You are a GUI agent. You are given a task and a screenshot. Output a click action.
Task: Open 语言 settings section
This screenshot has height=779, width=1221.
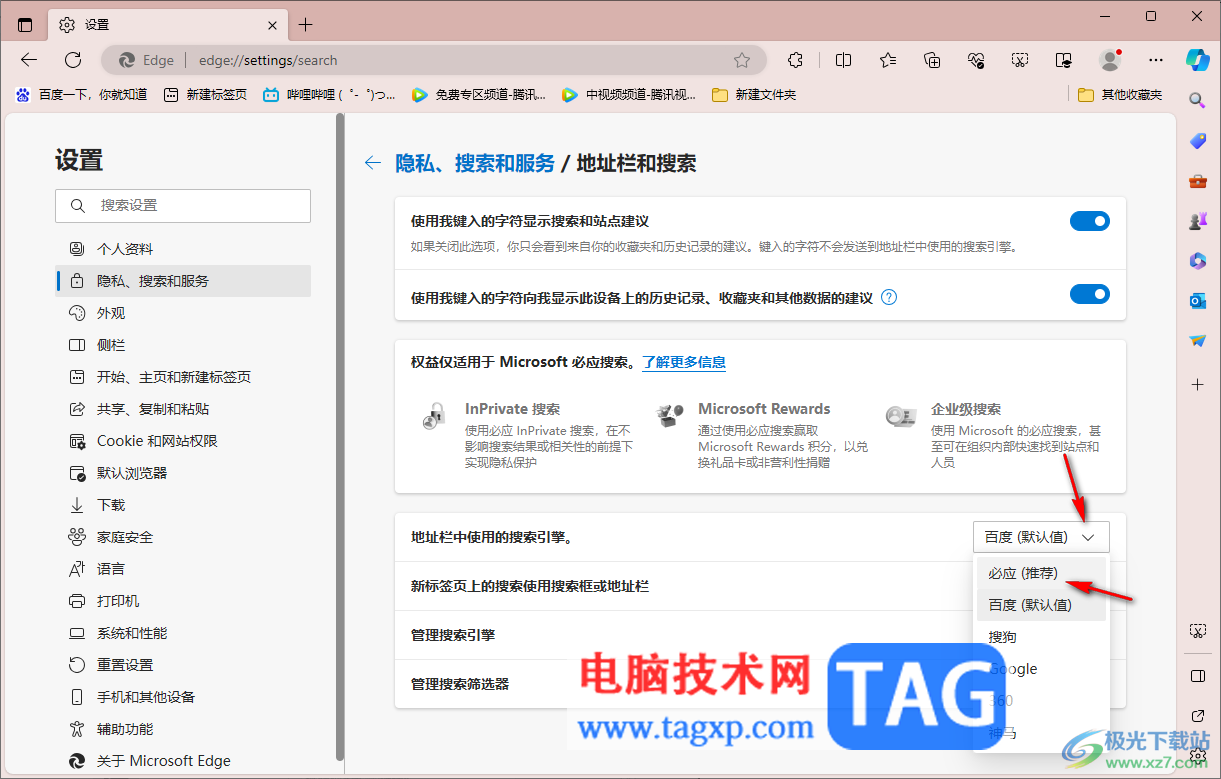click(183, 569)
